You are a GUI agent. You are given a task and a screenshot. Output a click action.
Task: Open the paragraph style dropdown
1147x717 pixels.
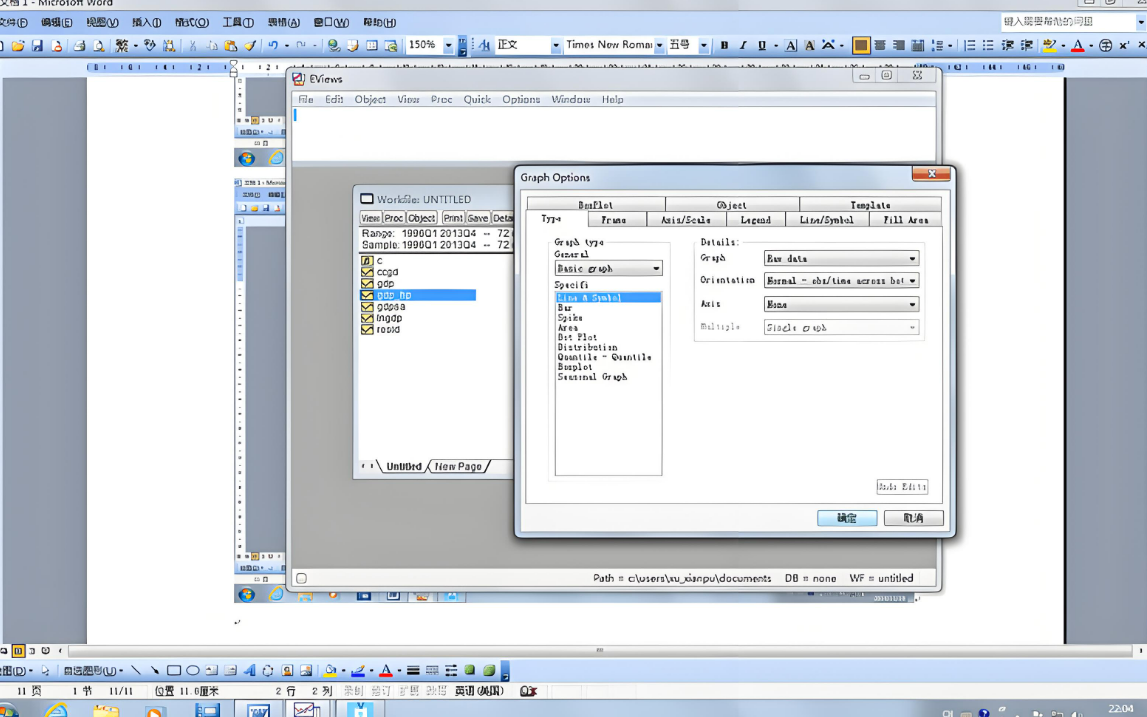point(555,45)
